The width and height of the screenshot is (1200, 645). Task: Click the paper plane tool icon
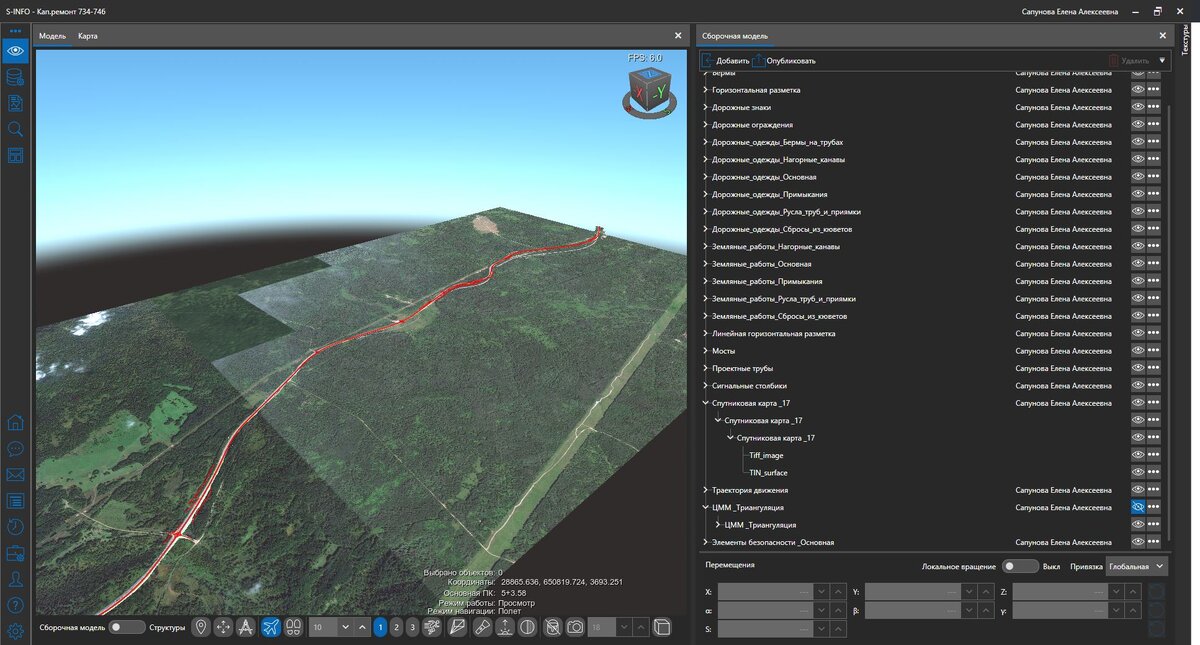[x=458, y=627]
